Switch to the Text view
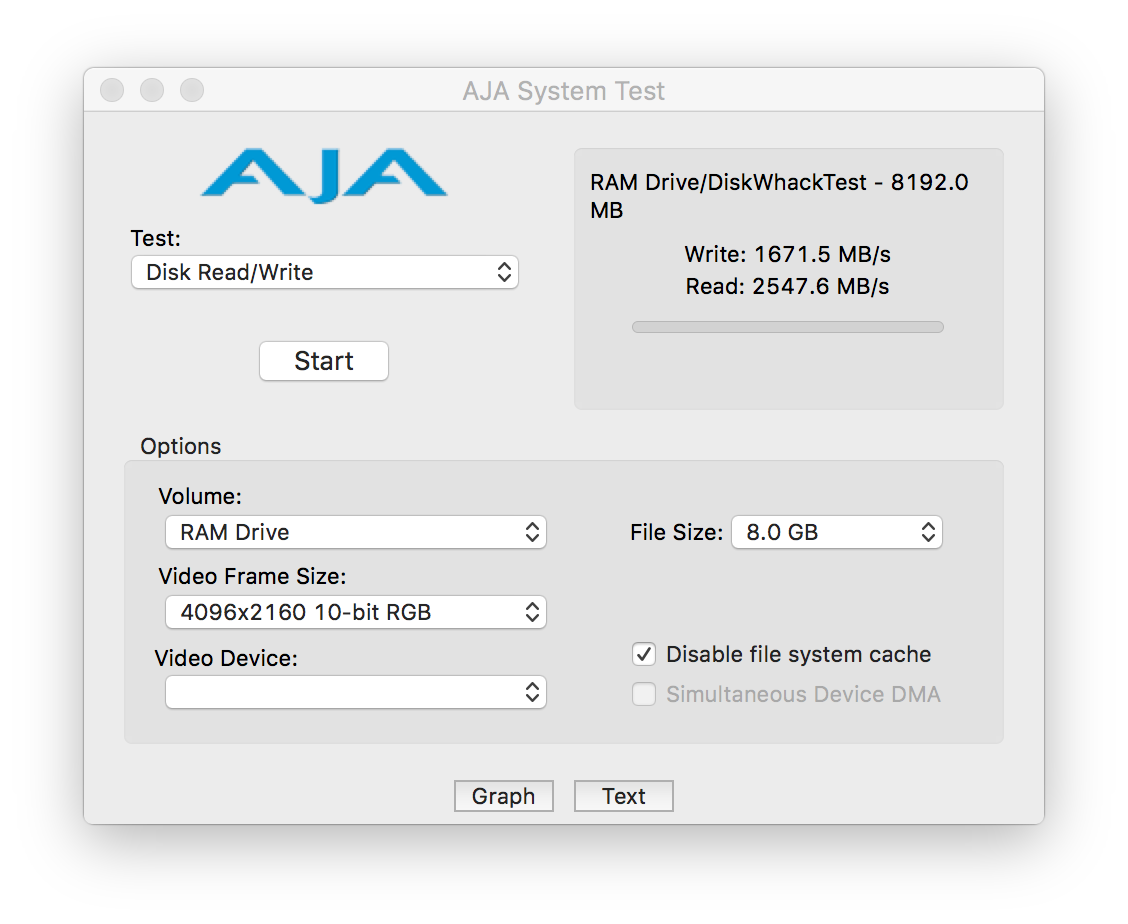Image resolution: width=1128 pixels, height=924 pixels. [x=623, y=796]
